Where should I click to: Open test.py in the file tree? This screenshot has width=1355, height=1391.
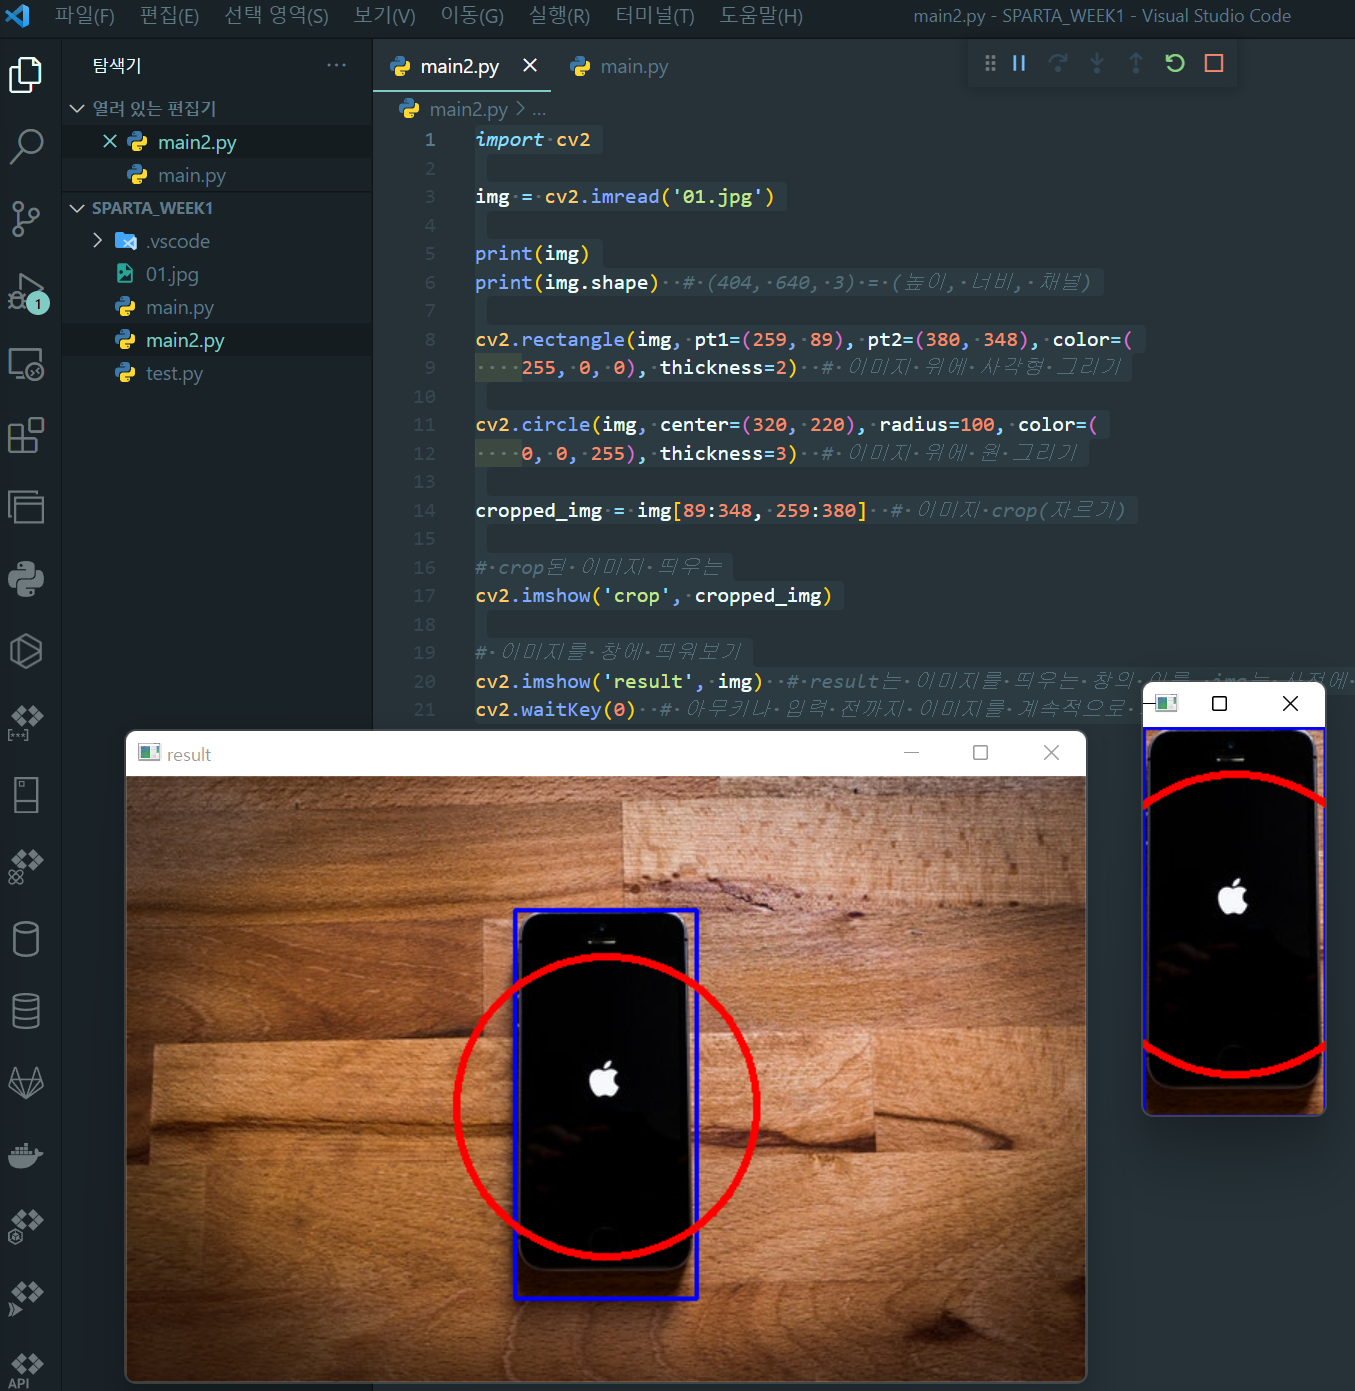pyautogui.click(x=217, y=373)
